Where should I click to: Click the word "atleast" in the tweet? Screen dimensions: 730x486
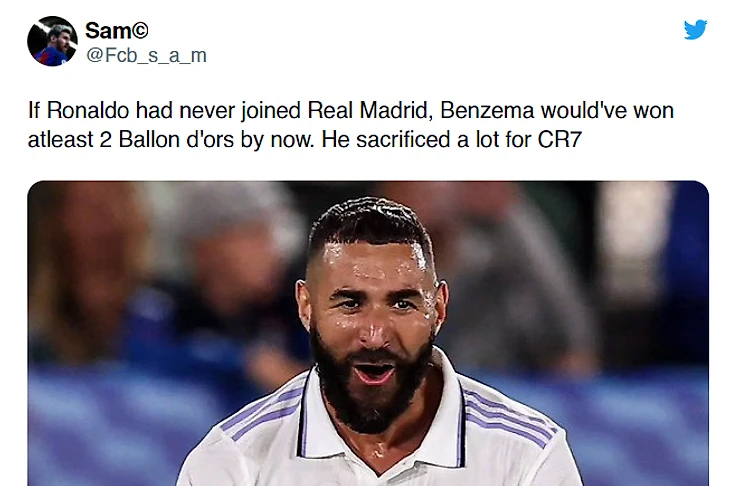(x=61, y=138)
